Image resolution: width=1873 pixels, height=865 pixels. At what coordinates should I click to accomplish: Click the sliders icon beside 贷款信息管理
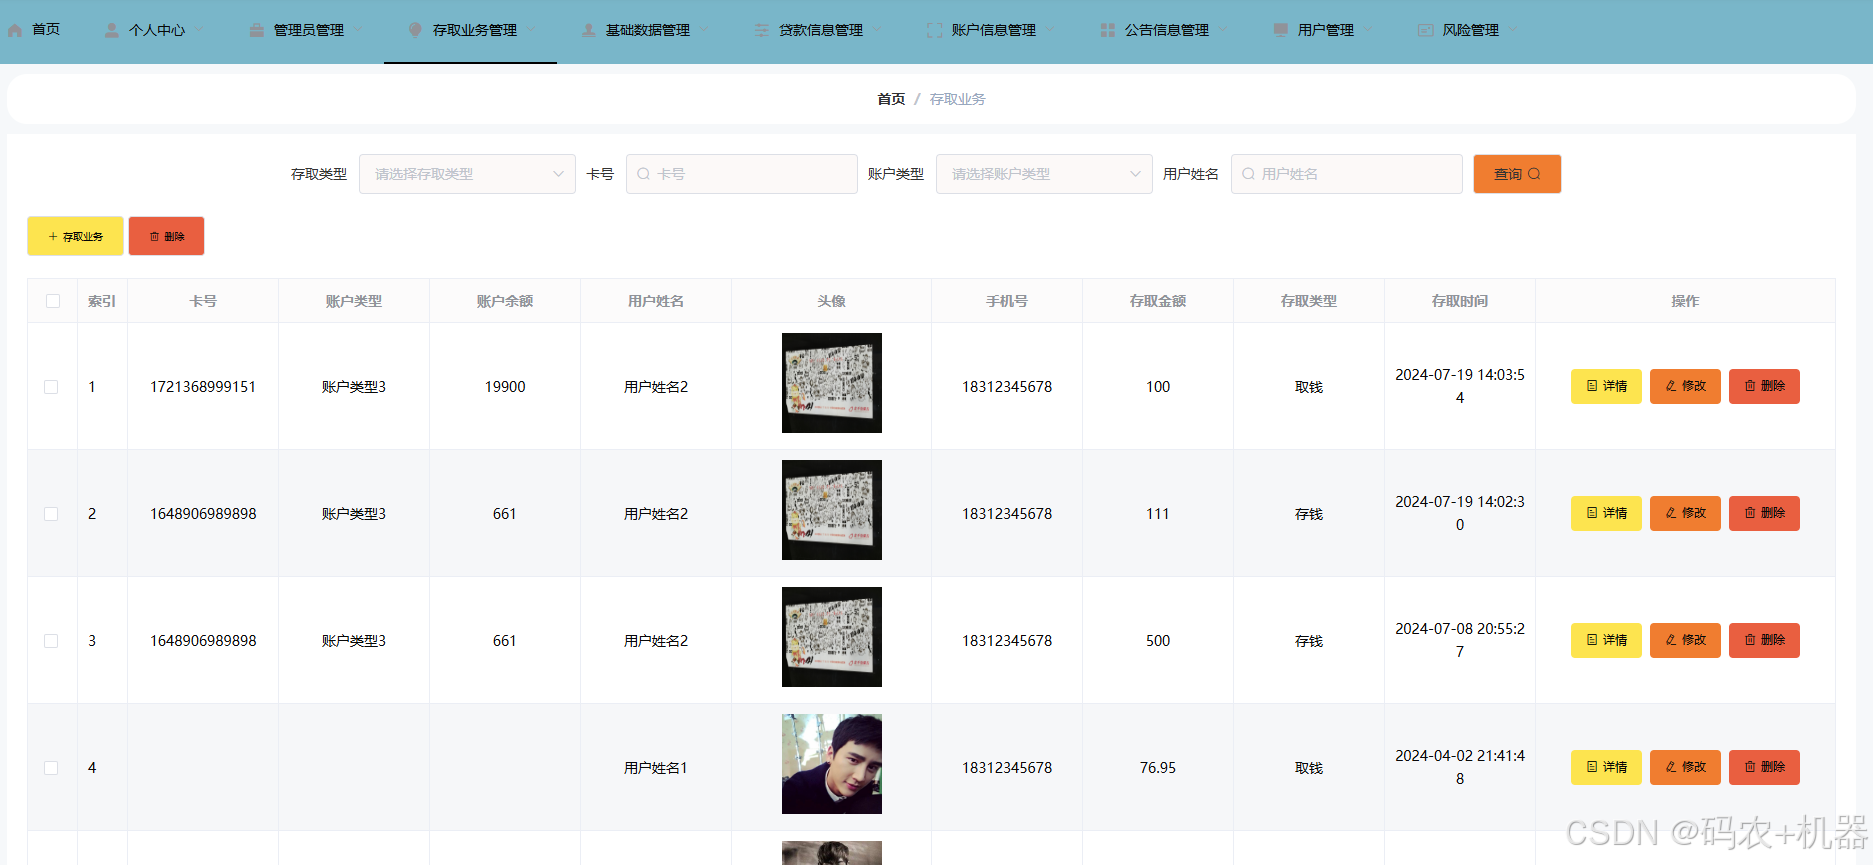pos(762,30)
